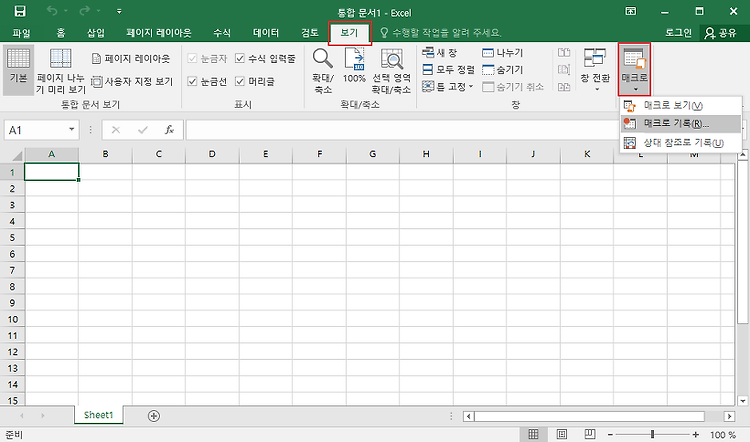Click 숨기기 hide window
Viewport: 750px width, 442px height.
502,70
